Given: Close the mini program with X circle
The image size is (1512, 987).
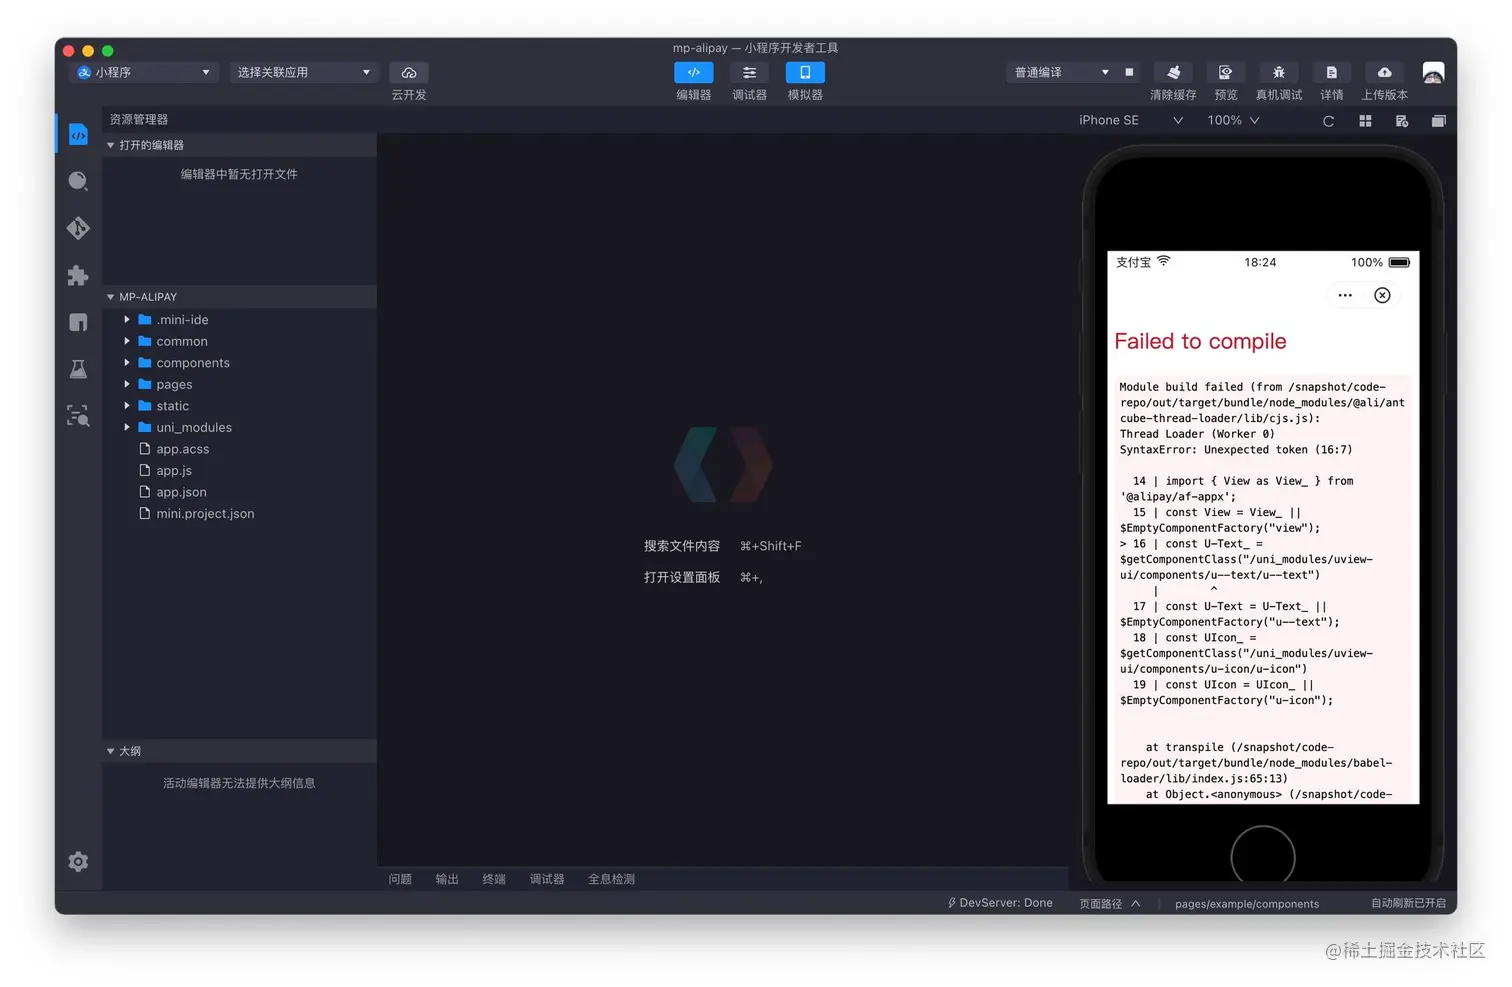Looking at the screenshot, I should click(x=1382, y=295).
